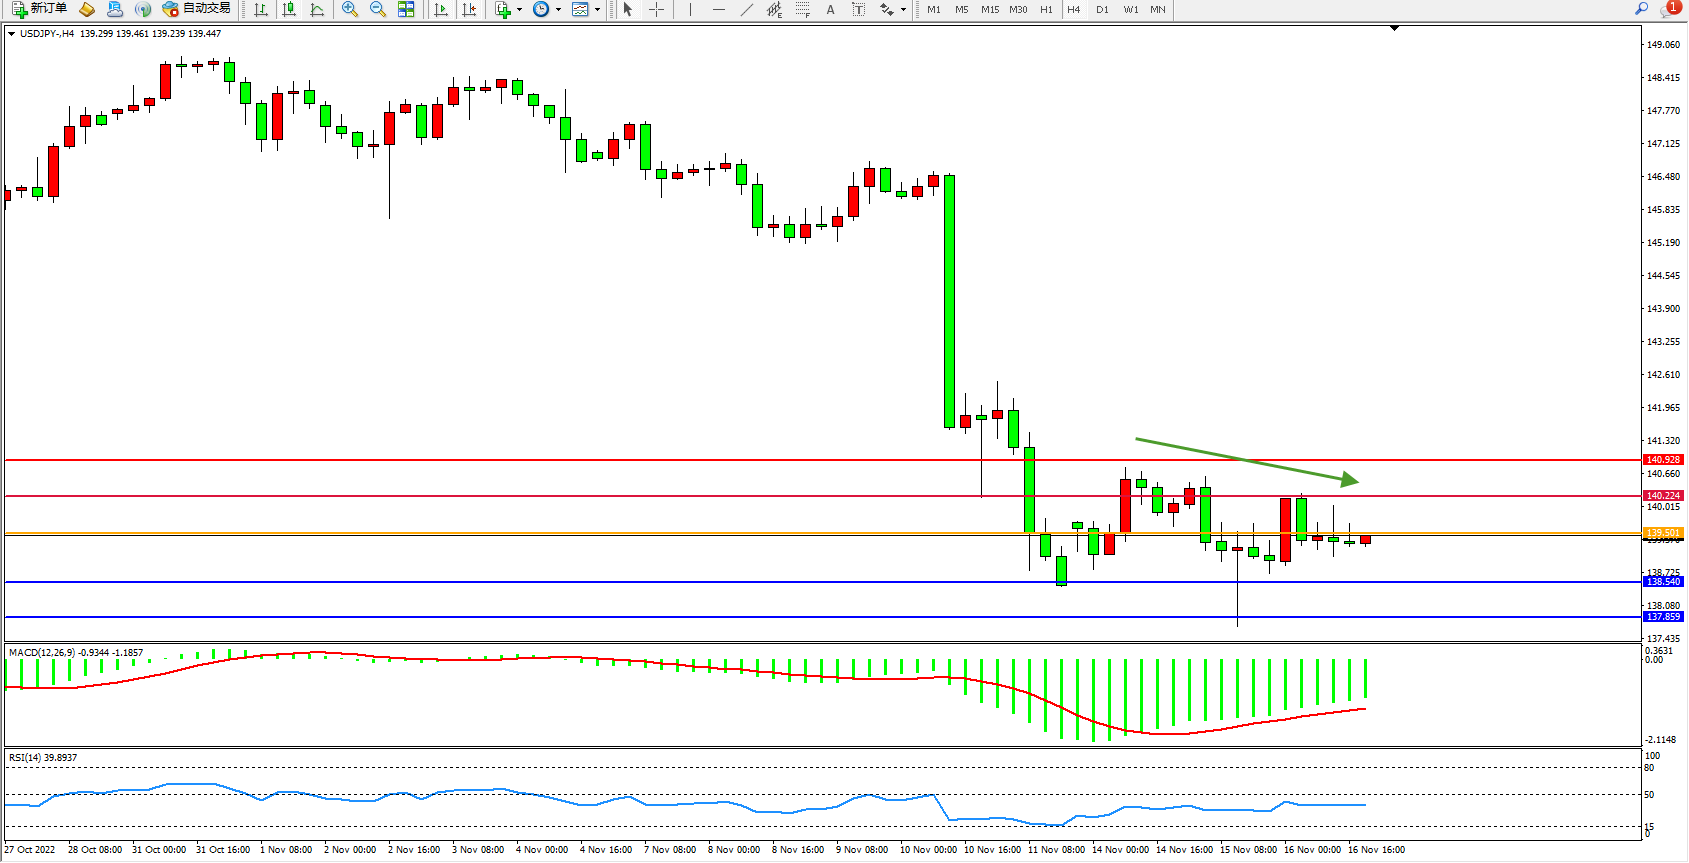The width and height of the screenshot is (1689, 863).
Task: Click the chart shift triangle marker
Action: pyautogui.click(x=1394, y=29)
